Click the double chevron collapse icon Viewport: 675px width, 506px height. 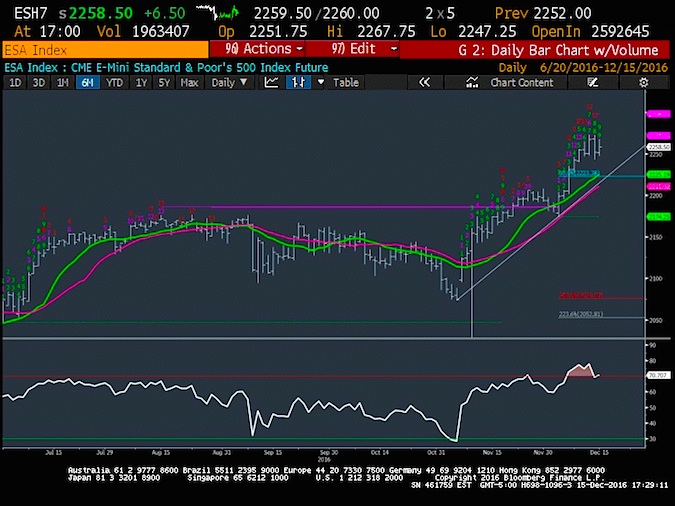pos(424,82)
